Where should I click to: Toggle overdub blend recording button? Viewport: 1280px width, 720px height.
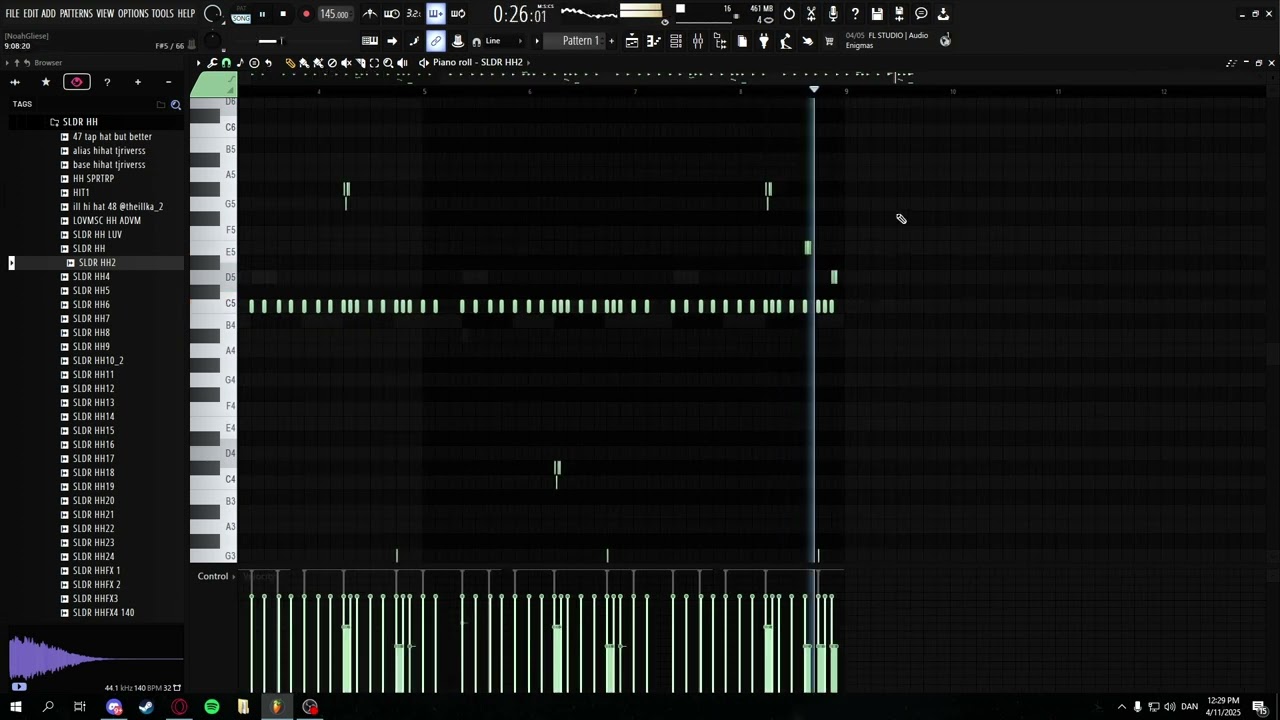[436, 14]
